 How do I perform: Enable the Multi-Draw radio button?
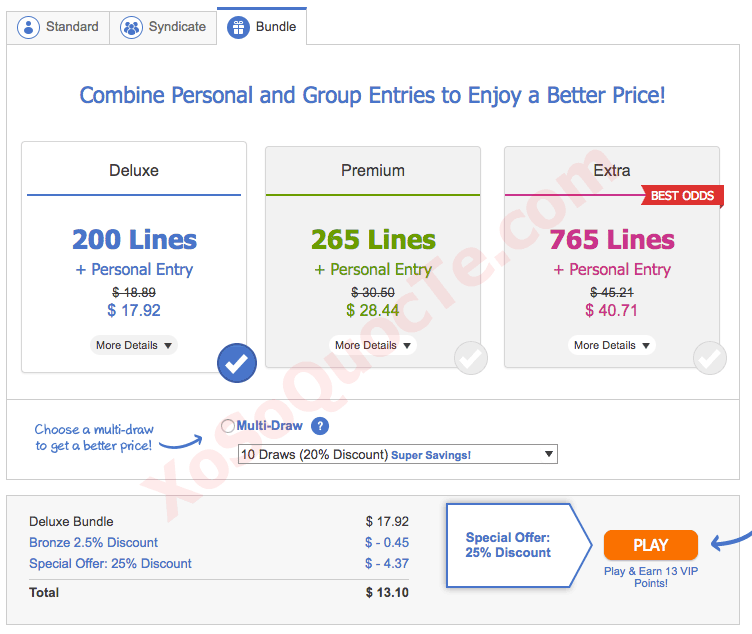(x=228, y=426)
